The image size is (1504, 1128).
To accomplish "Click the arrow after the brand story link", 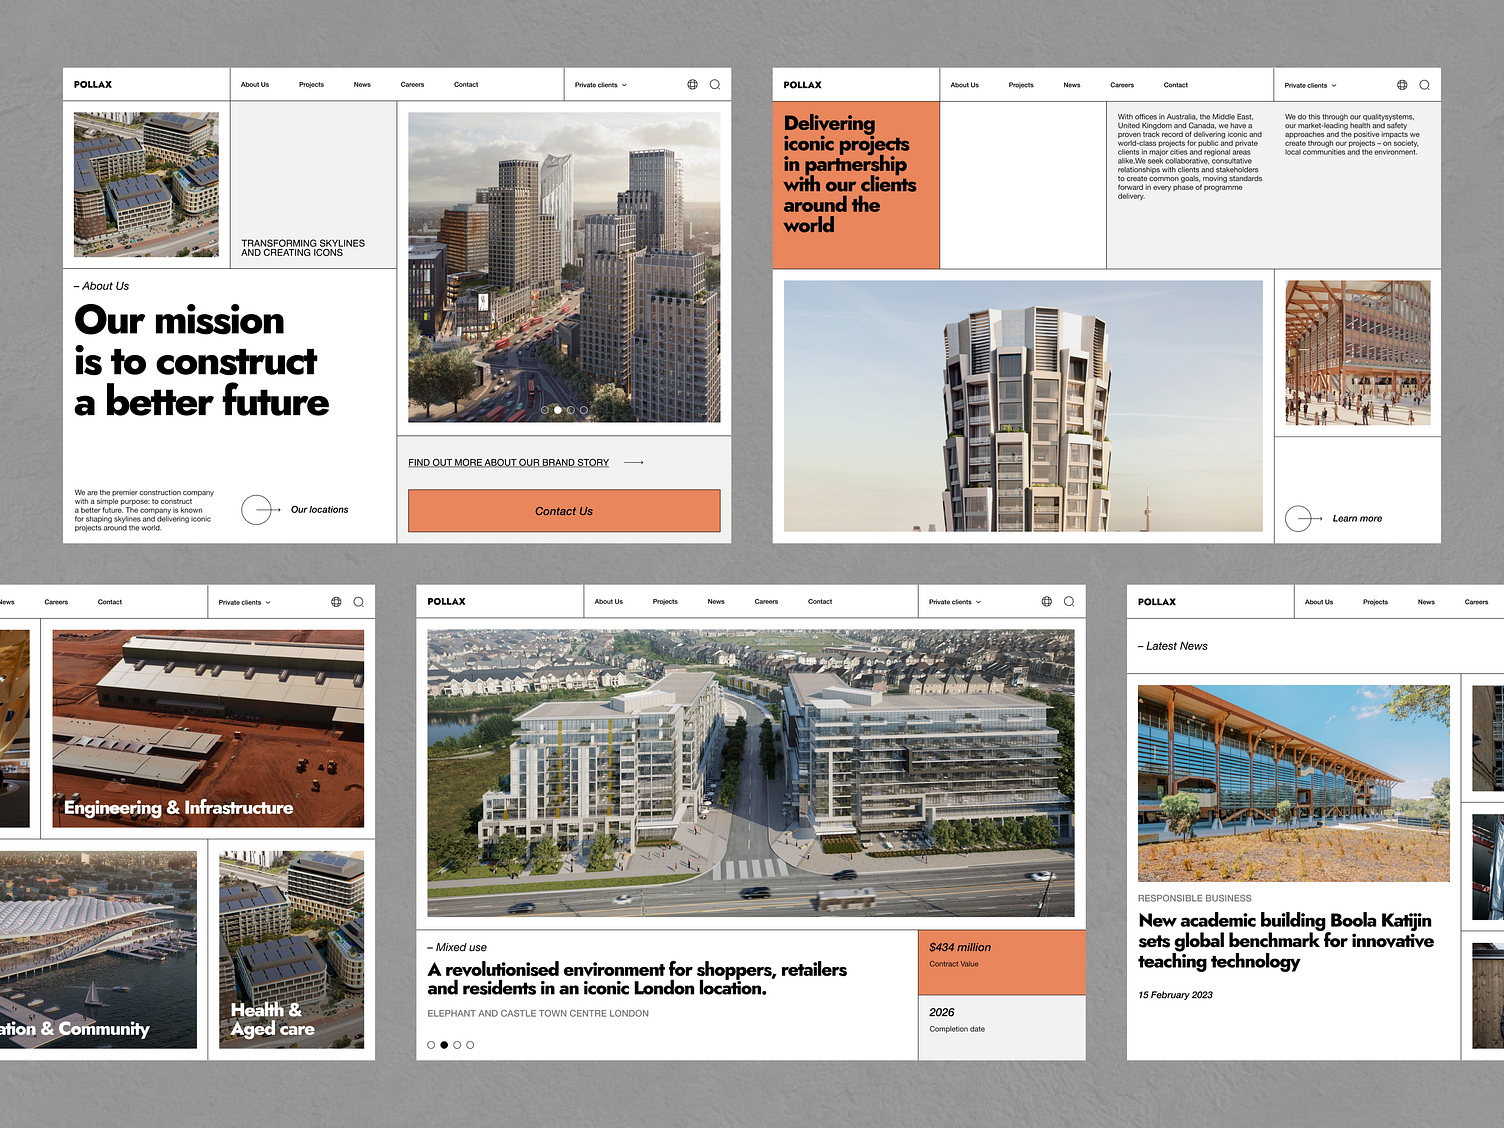I will click(x=634, y=462).
